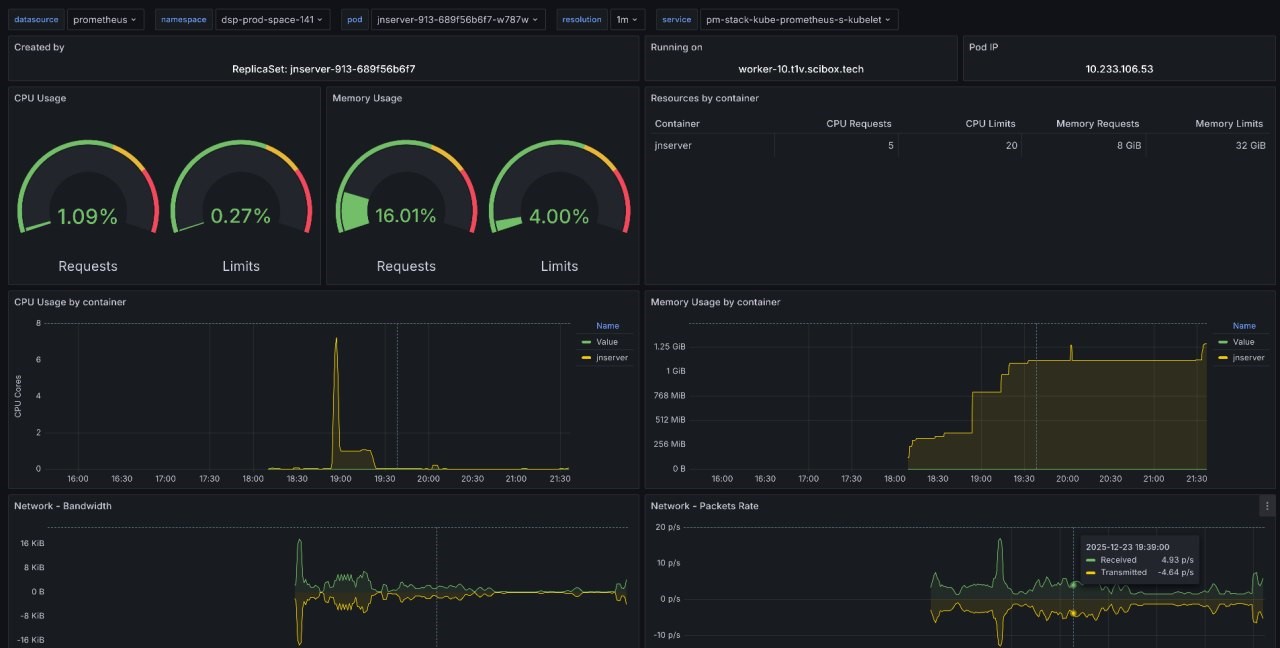The image size is (1280, 648).
Task: Click the Container column header
Action: click(677, 124)
